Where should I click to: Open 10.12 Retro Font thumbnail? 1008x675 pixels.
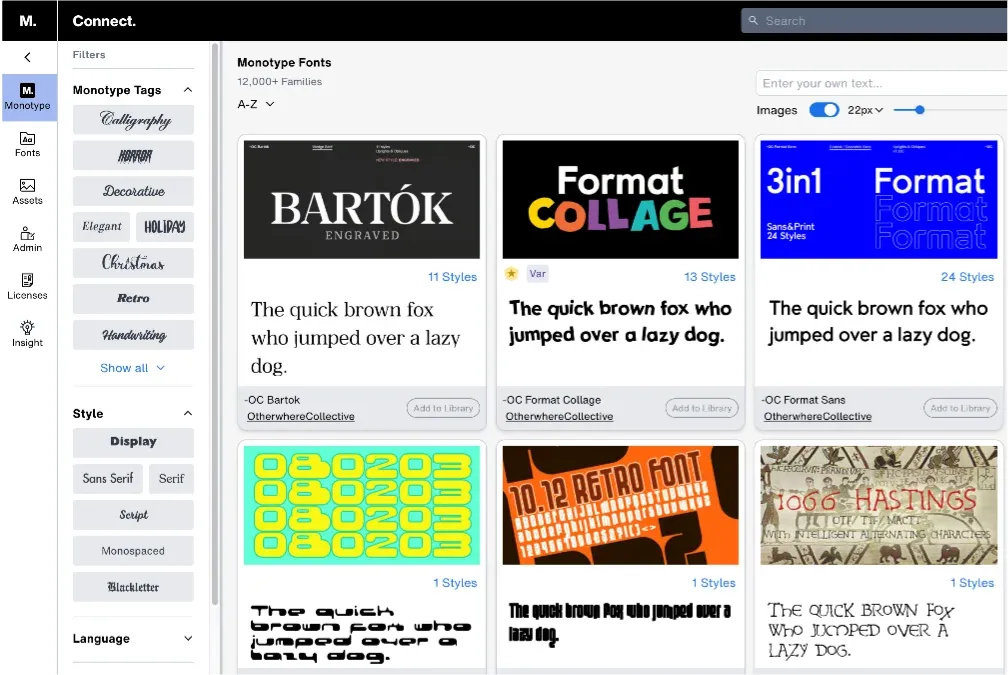click(x=620, y=505)
